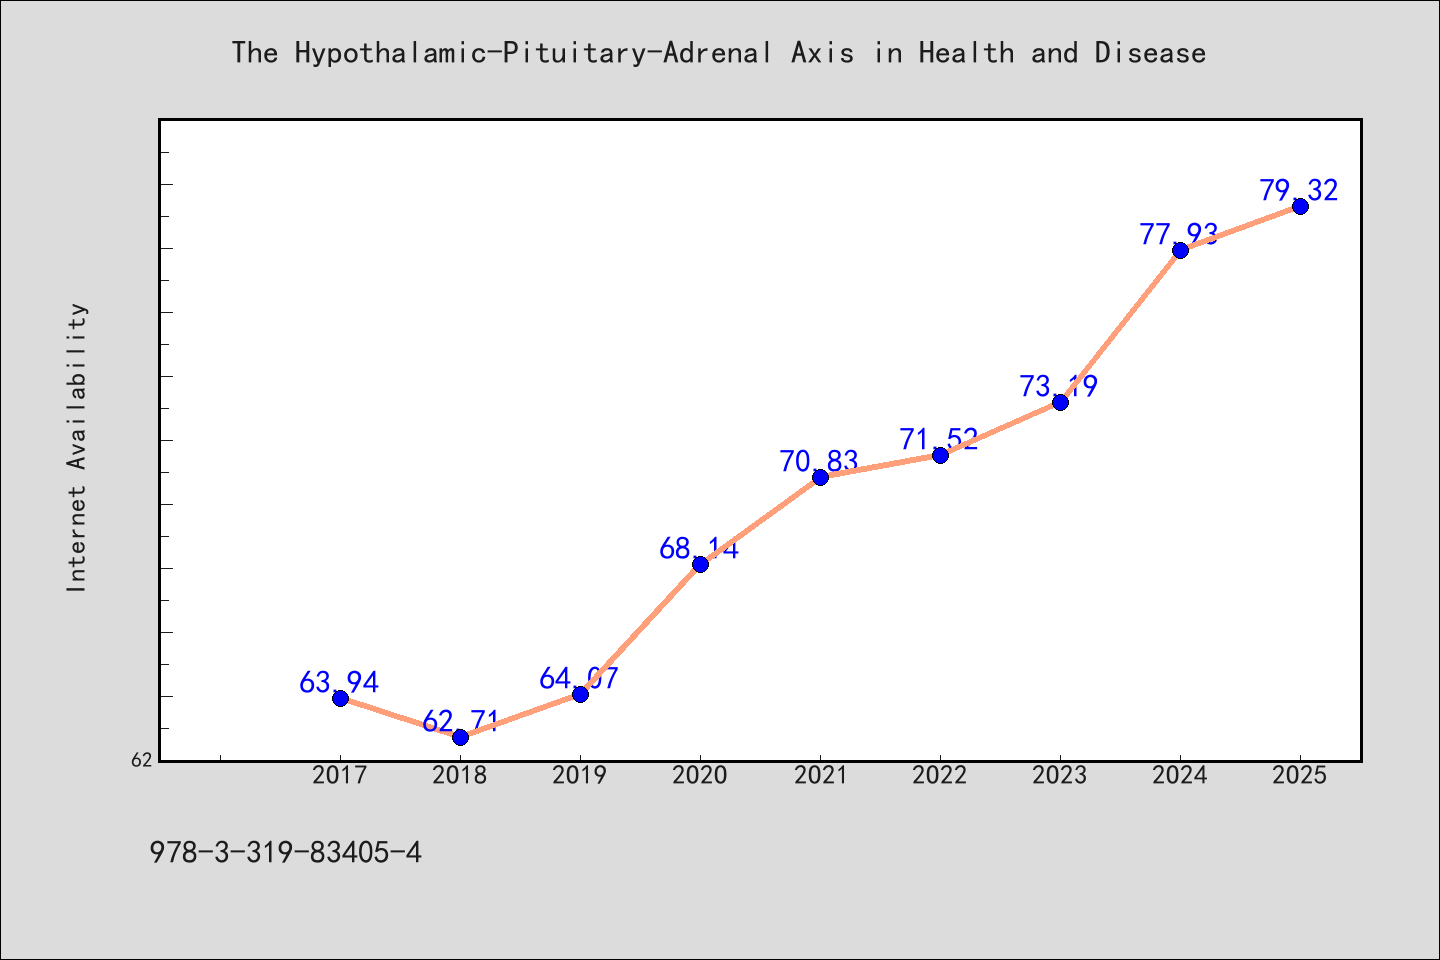
Task: Click the line segment between 2023 and 2024
Action: click(x=1120, y=326)
